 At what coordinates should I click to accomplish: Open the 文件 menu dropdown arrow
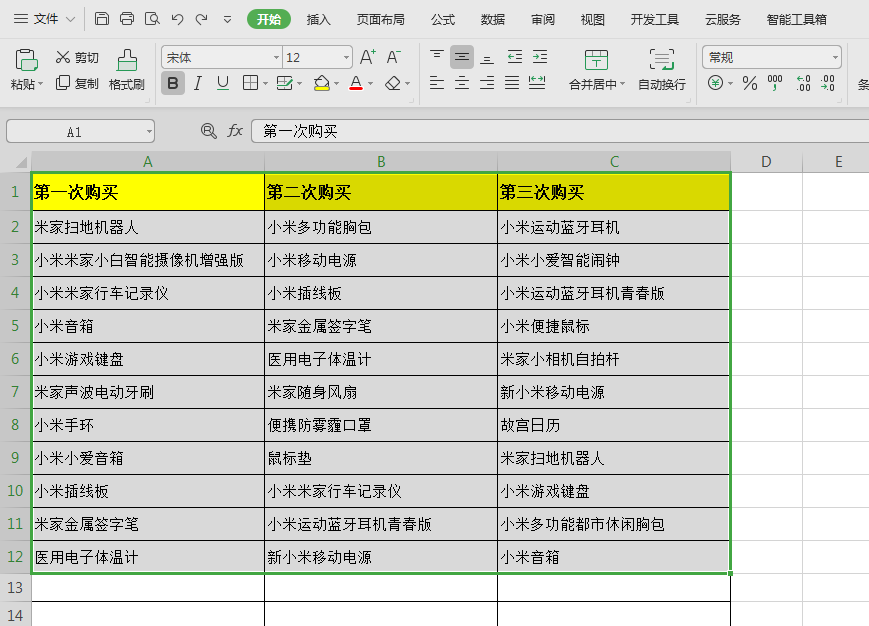point(70,19)
